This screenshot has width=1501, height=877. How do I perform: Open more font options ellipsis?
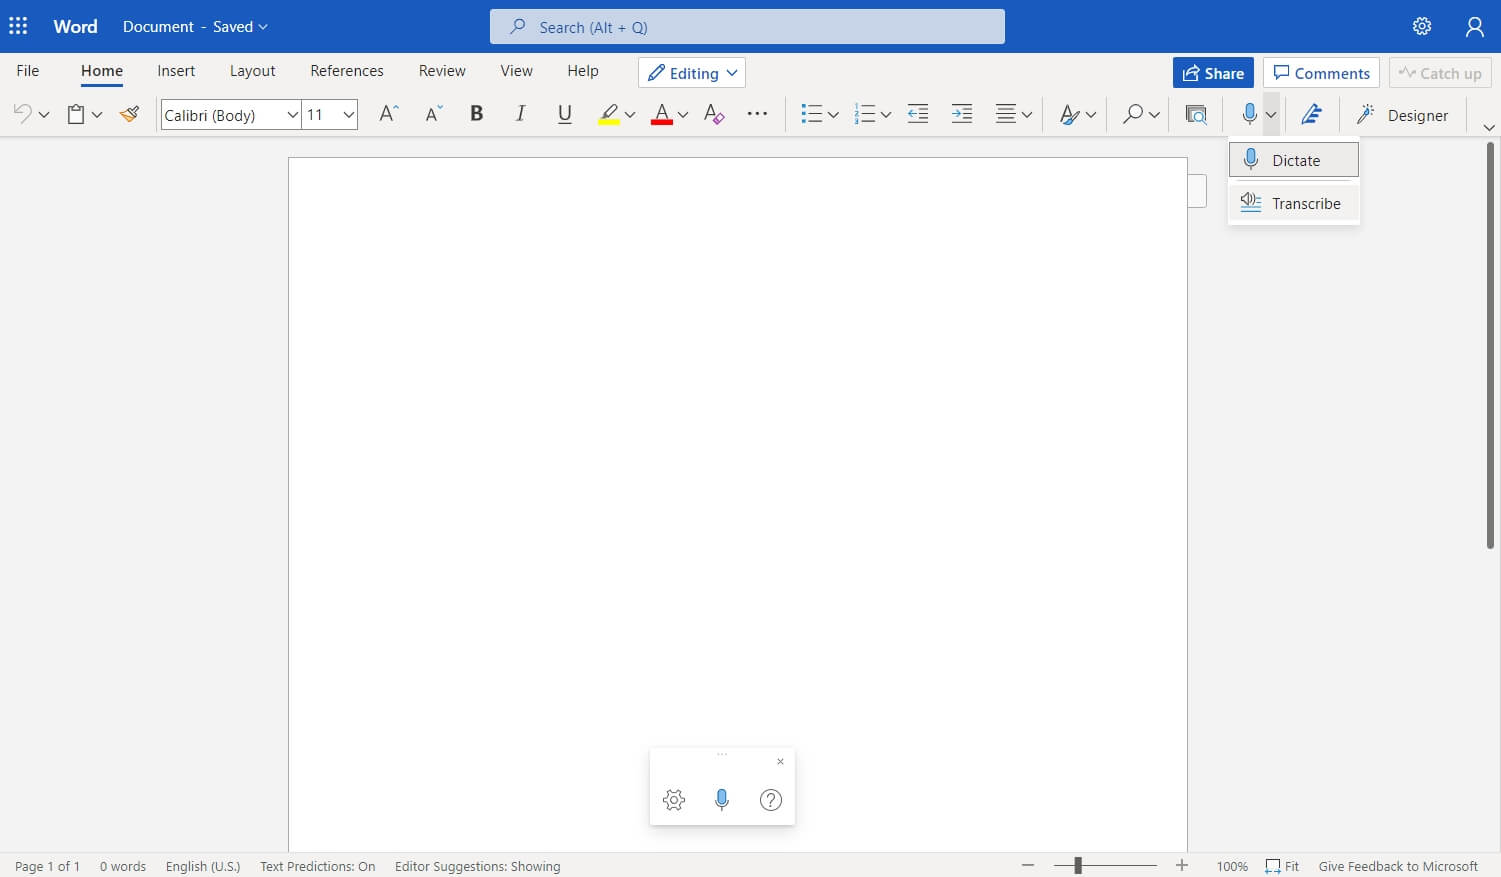(x=757, y=114)
